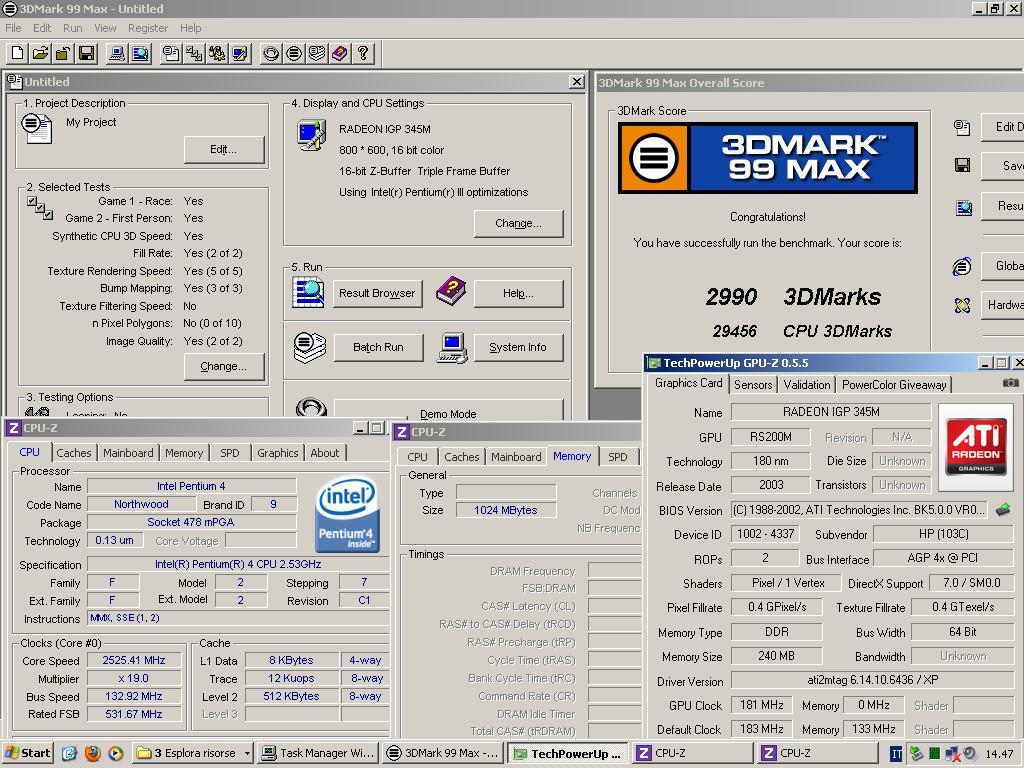Click Task Manager taskbar button
Viewport: 1024px width, 768px height.
319,753
